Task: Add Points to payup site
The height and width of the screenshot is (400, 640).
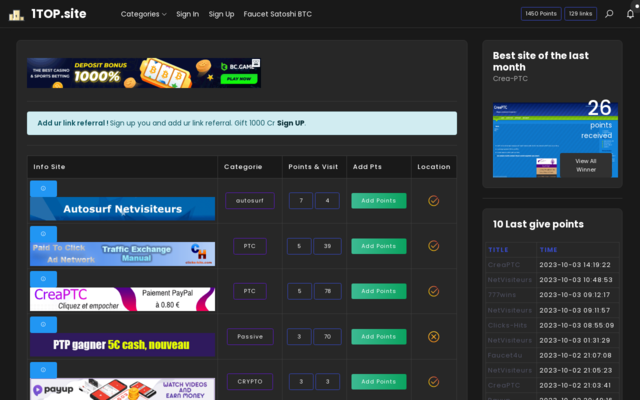Action: click(379, 382)
